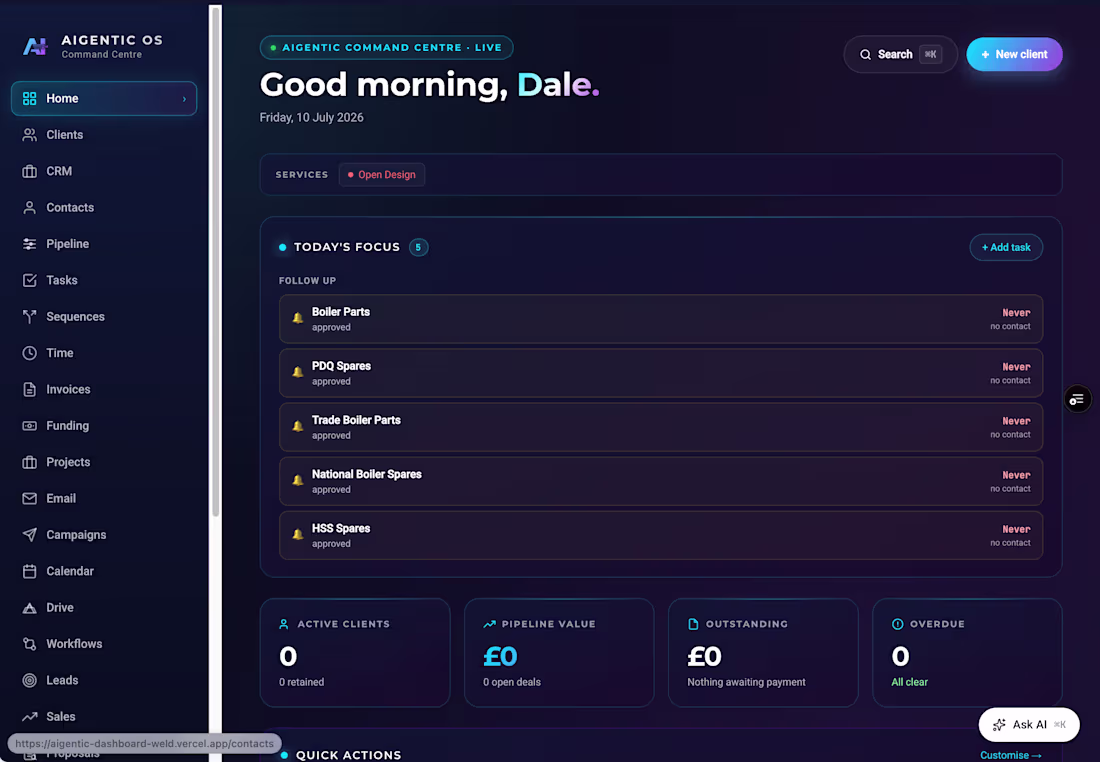Click the Customise link
Image resolution: width=1100 pixels, height=762 pixels.
[x=1010, y=756]
